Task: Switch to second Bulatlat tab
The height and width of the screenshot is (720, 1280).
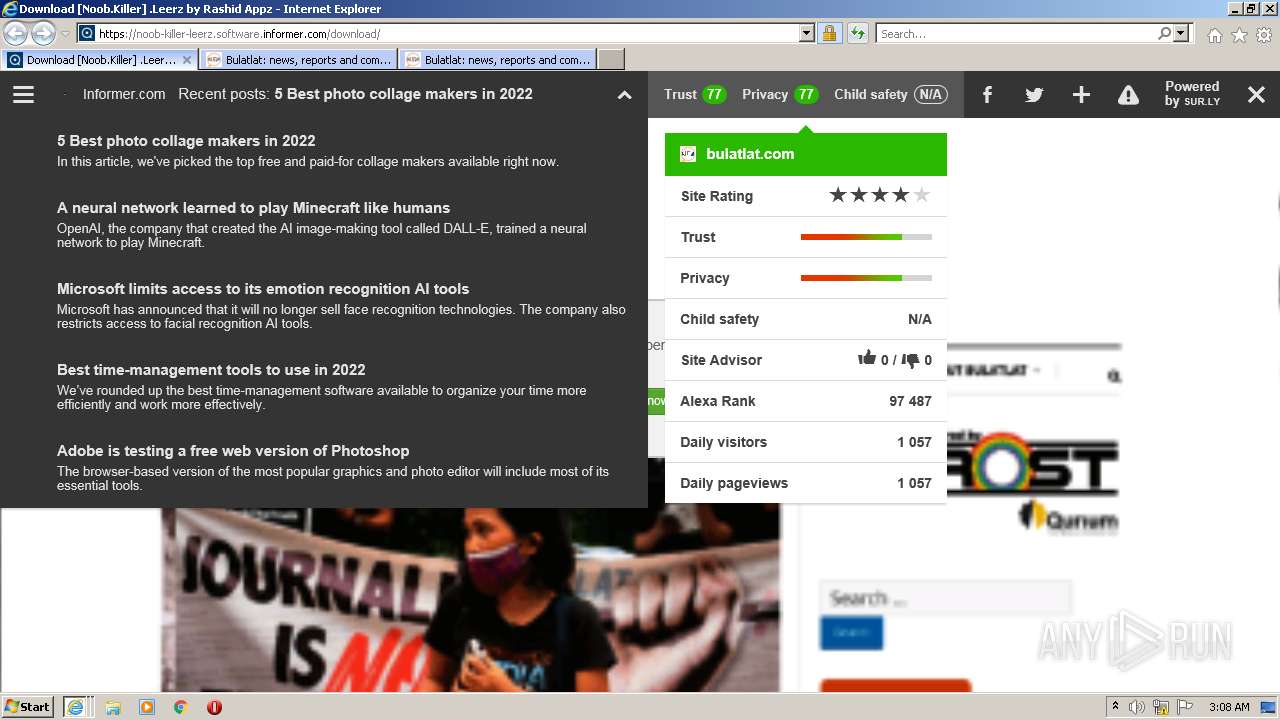Action: pyautogui.click(x=298, y=60)
